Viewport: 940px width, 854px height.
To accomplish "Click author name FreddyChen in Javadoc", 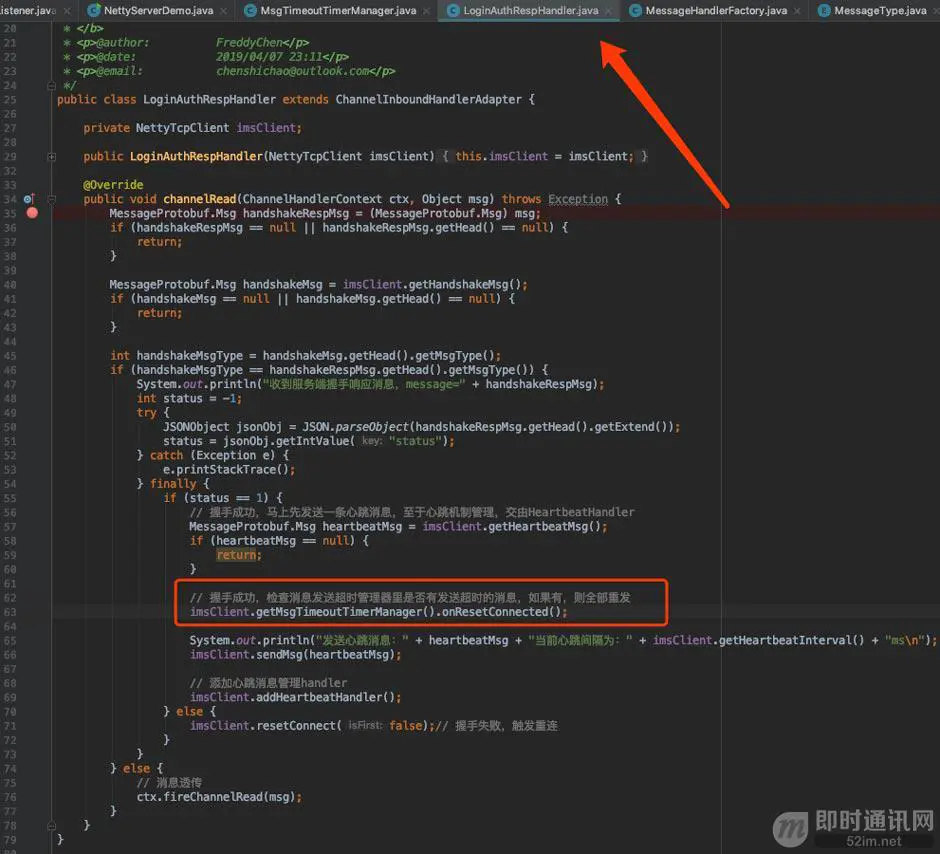I will tap(249, 43).
